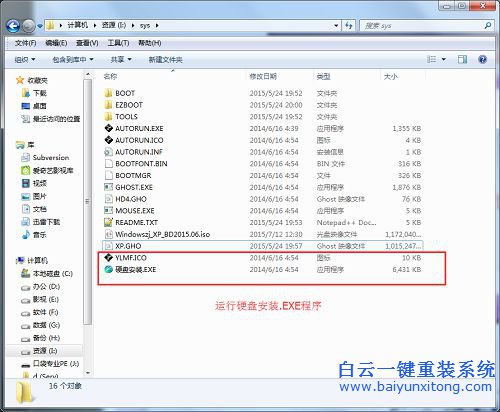Open drive 资源 (I:) in sidebar

pos(39,351)
